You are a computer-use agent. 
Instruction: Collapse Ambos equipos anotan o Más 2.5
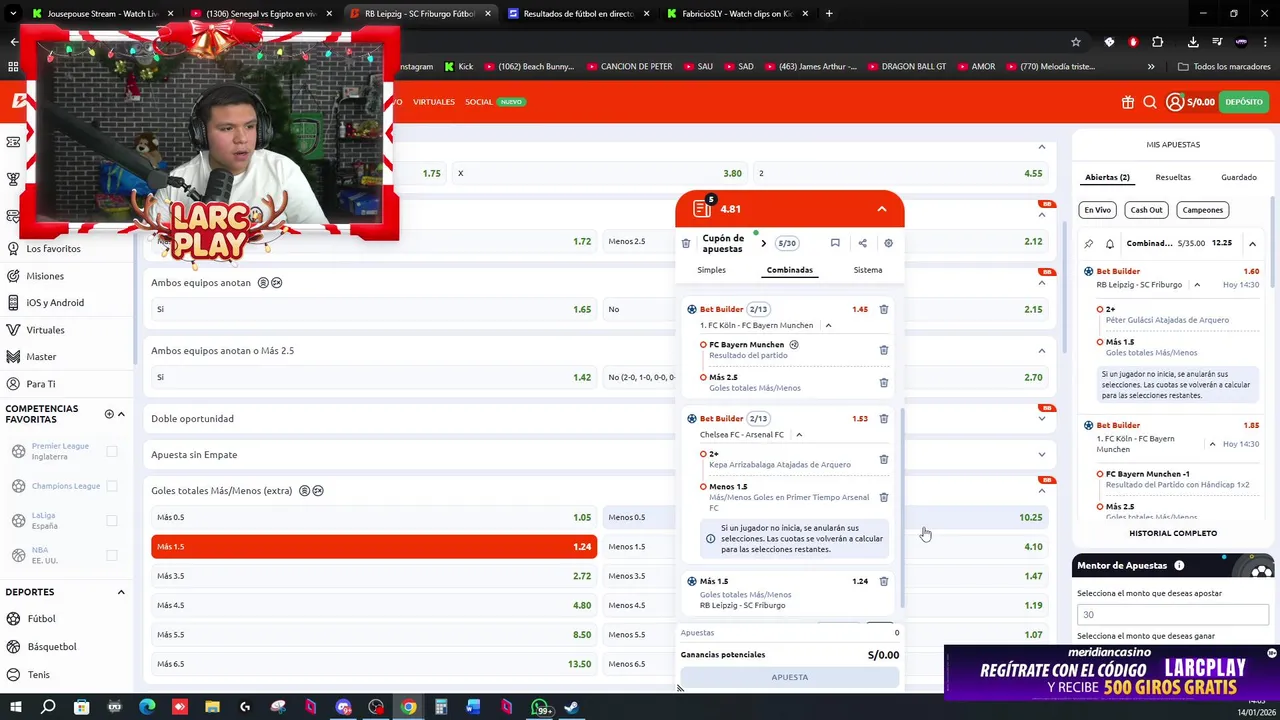1042,351
